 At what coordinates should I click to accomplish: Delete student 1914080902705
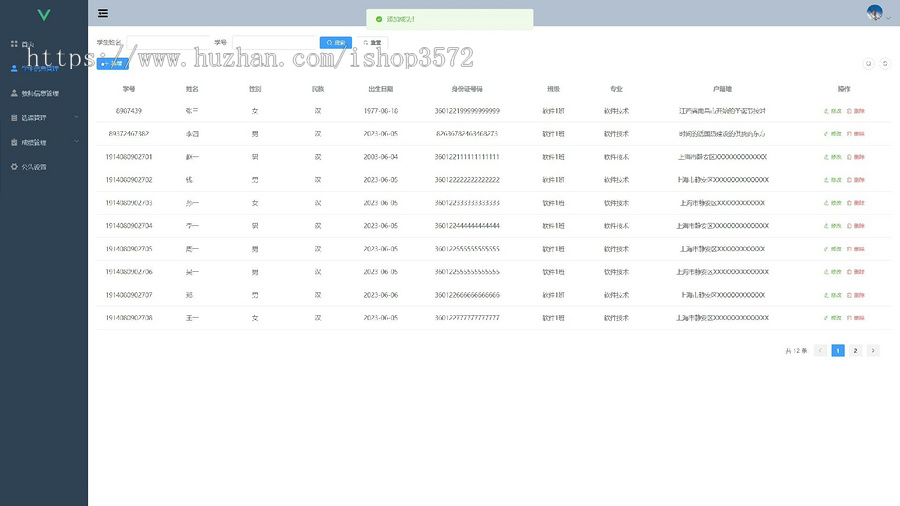coord(856,249)
